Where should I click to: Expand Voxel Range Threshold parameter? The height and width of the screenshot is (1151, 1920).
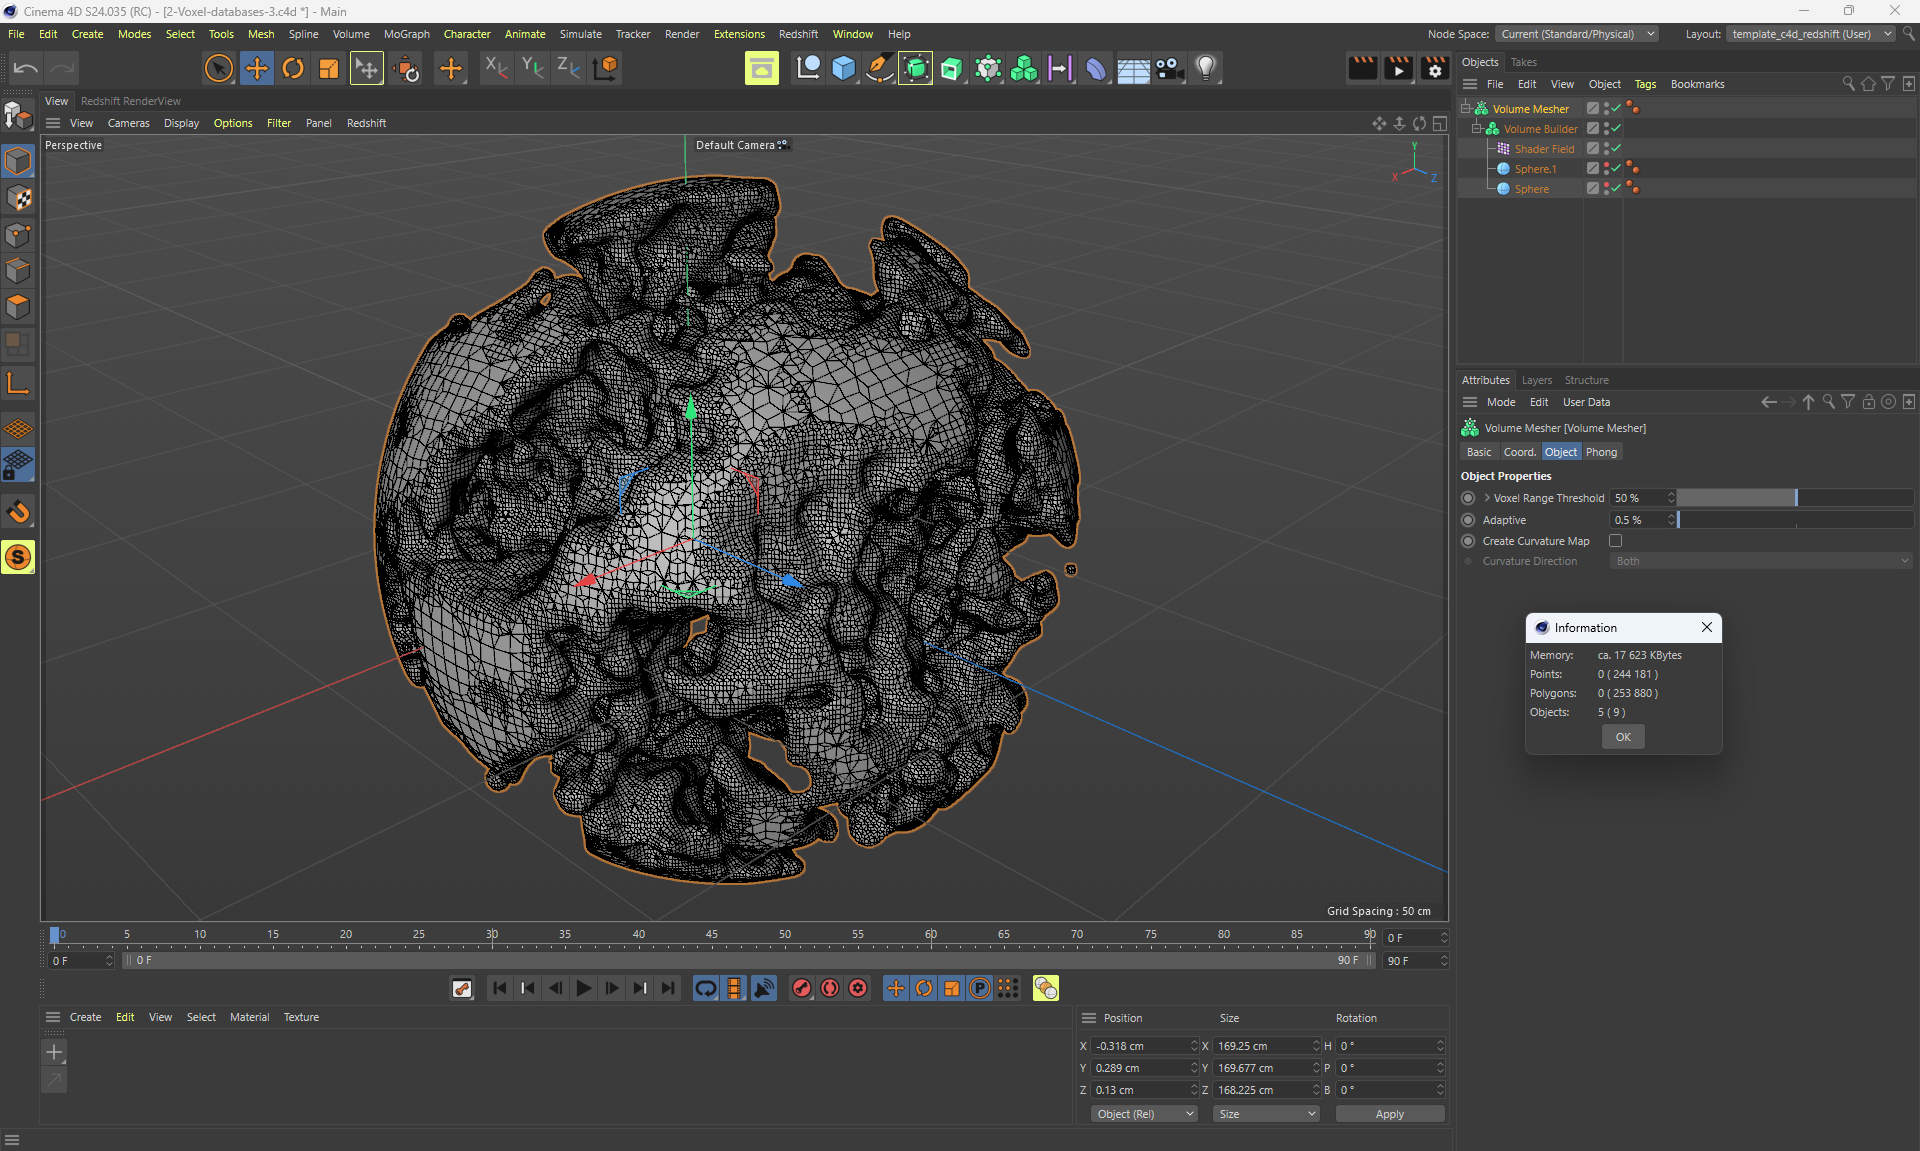click(x=1487, y=498)
